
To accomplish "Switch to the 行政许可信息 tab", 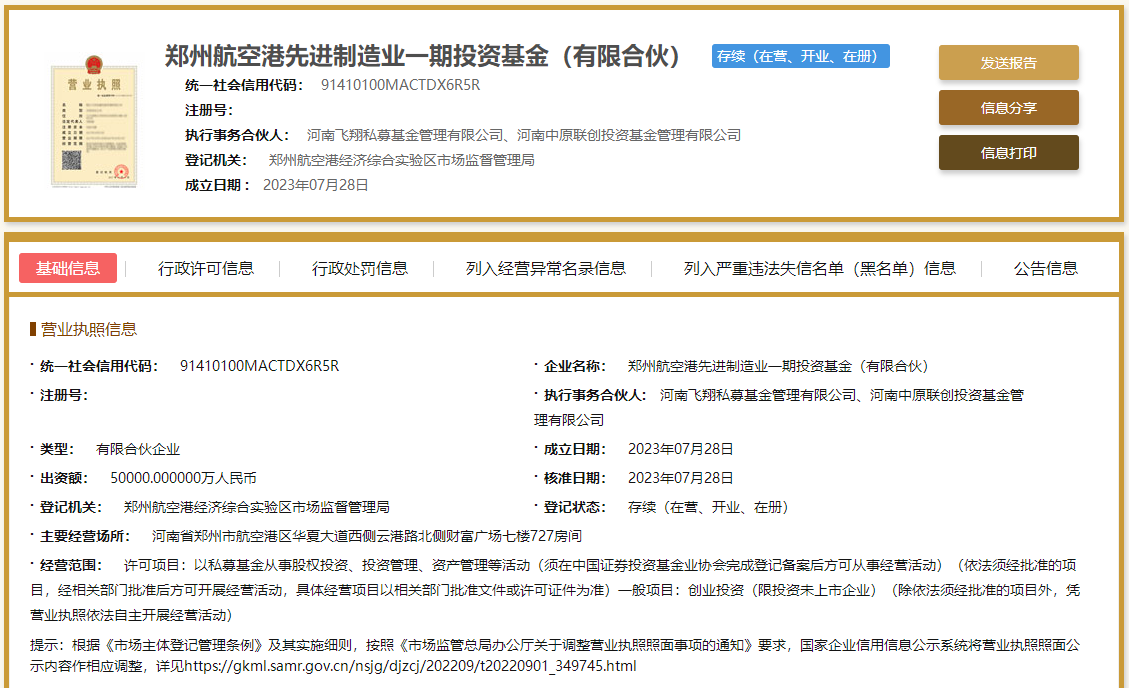I will point(206,268).
